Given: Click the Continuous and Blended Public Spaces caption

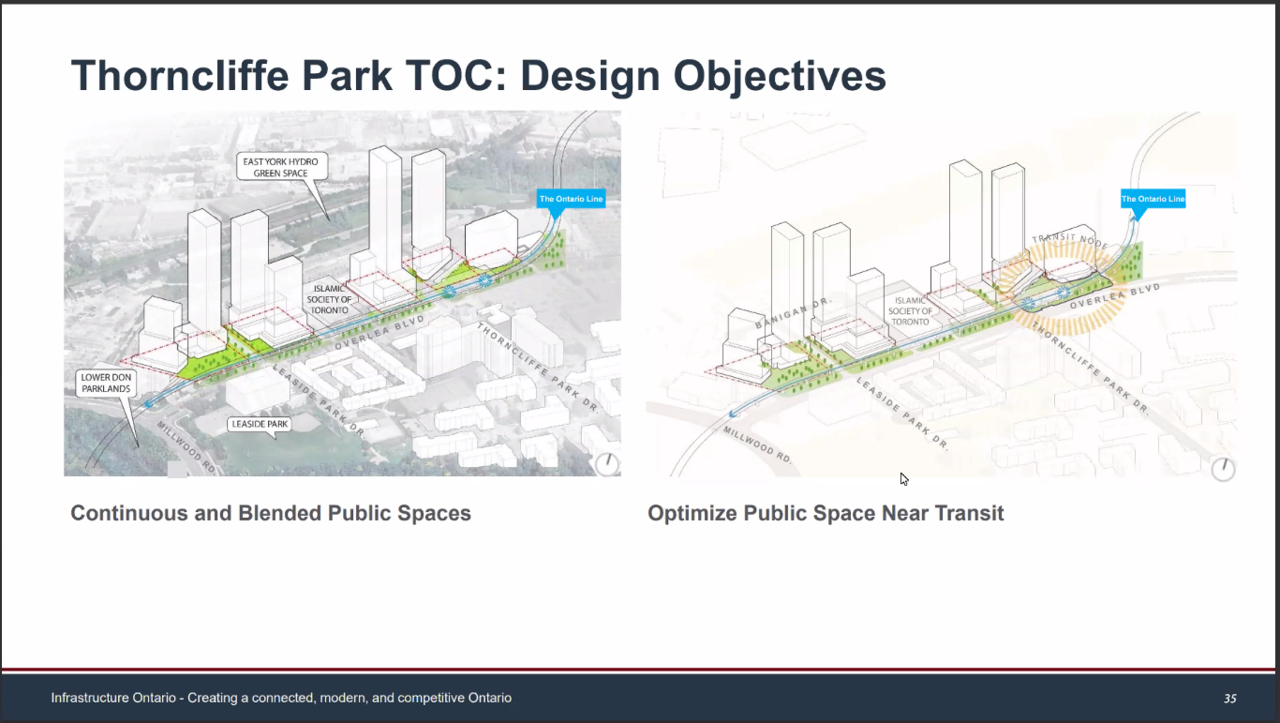Looking at the screenshot, I should (x=270, y=513).
